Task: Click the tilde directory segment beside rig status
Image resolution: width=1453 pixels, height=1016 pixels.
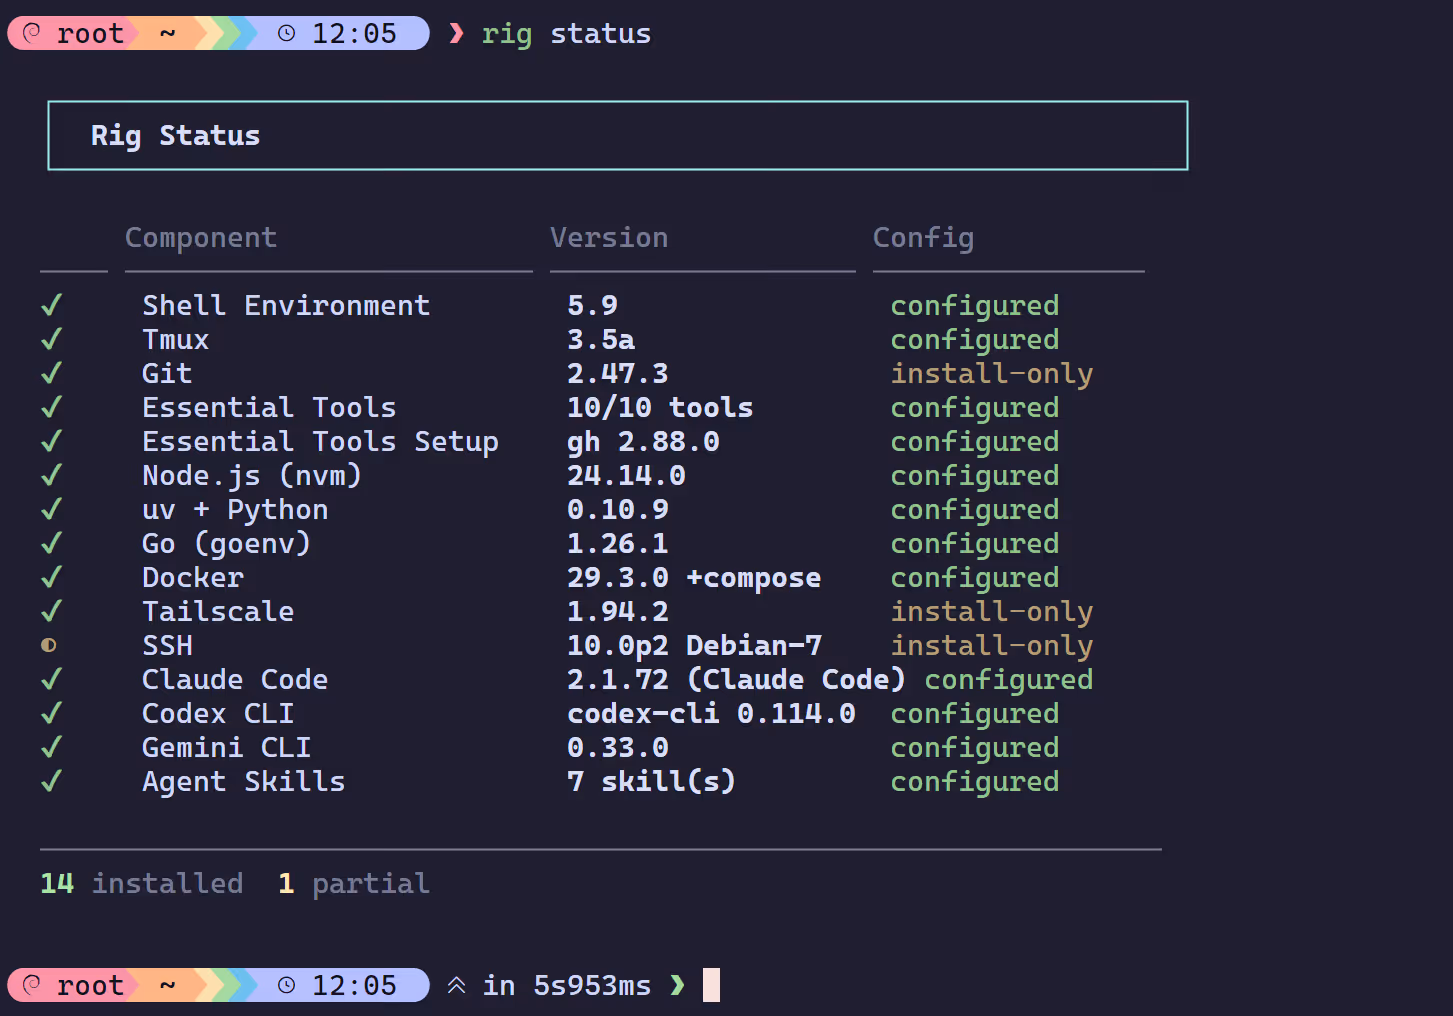Action: (x=167, y=33)
